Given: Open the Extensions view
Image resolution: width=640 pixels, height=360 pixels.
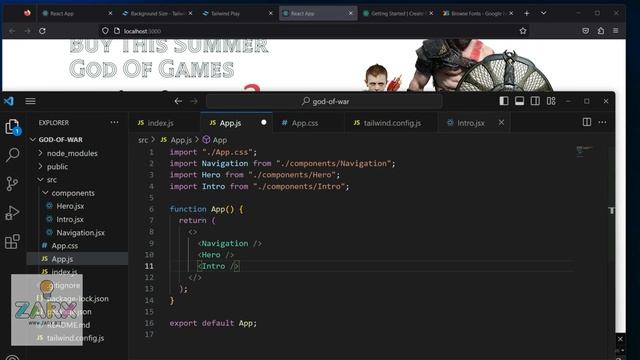Looking at the screenshot, I should click(x=12, y=241).
